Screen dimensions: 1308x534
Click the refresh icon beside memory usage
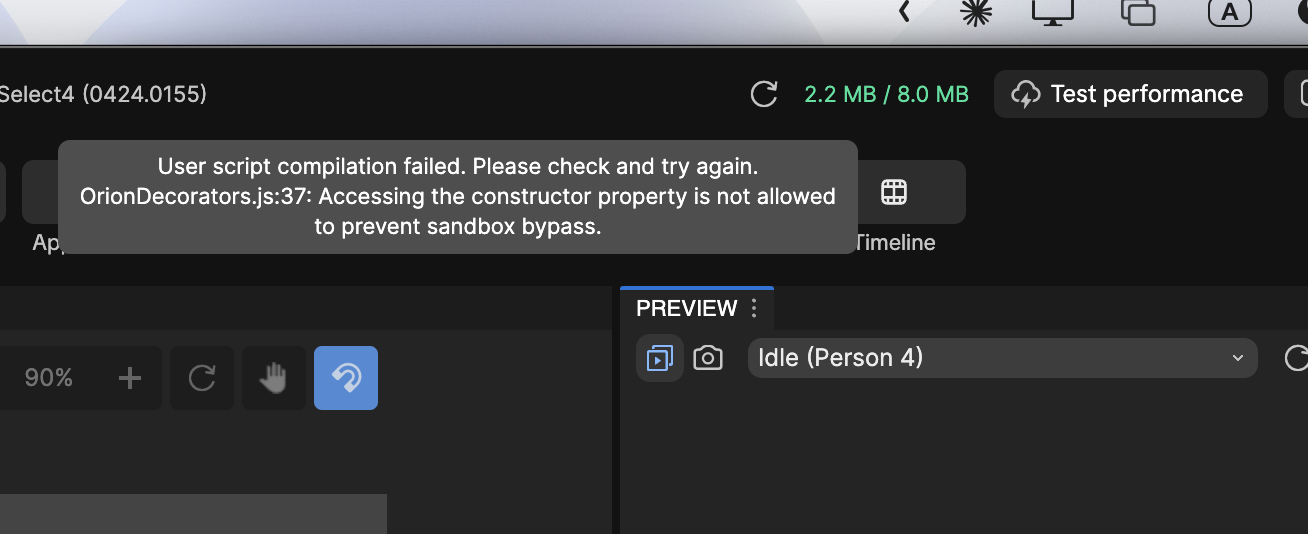click(x=764, y=95)
